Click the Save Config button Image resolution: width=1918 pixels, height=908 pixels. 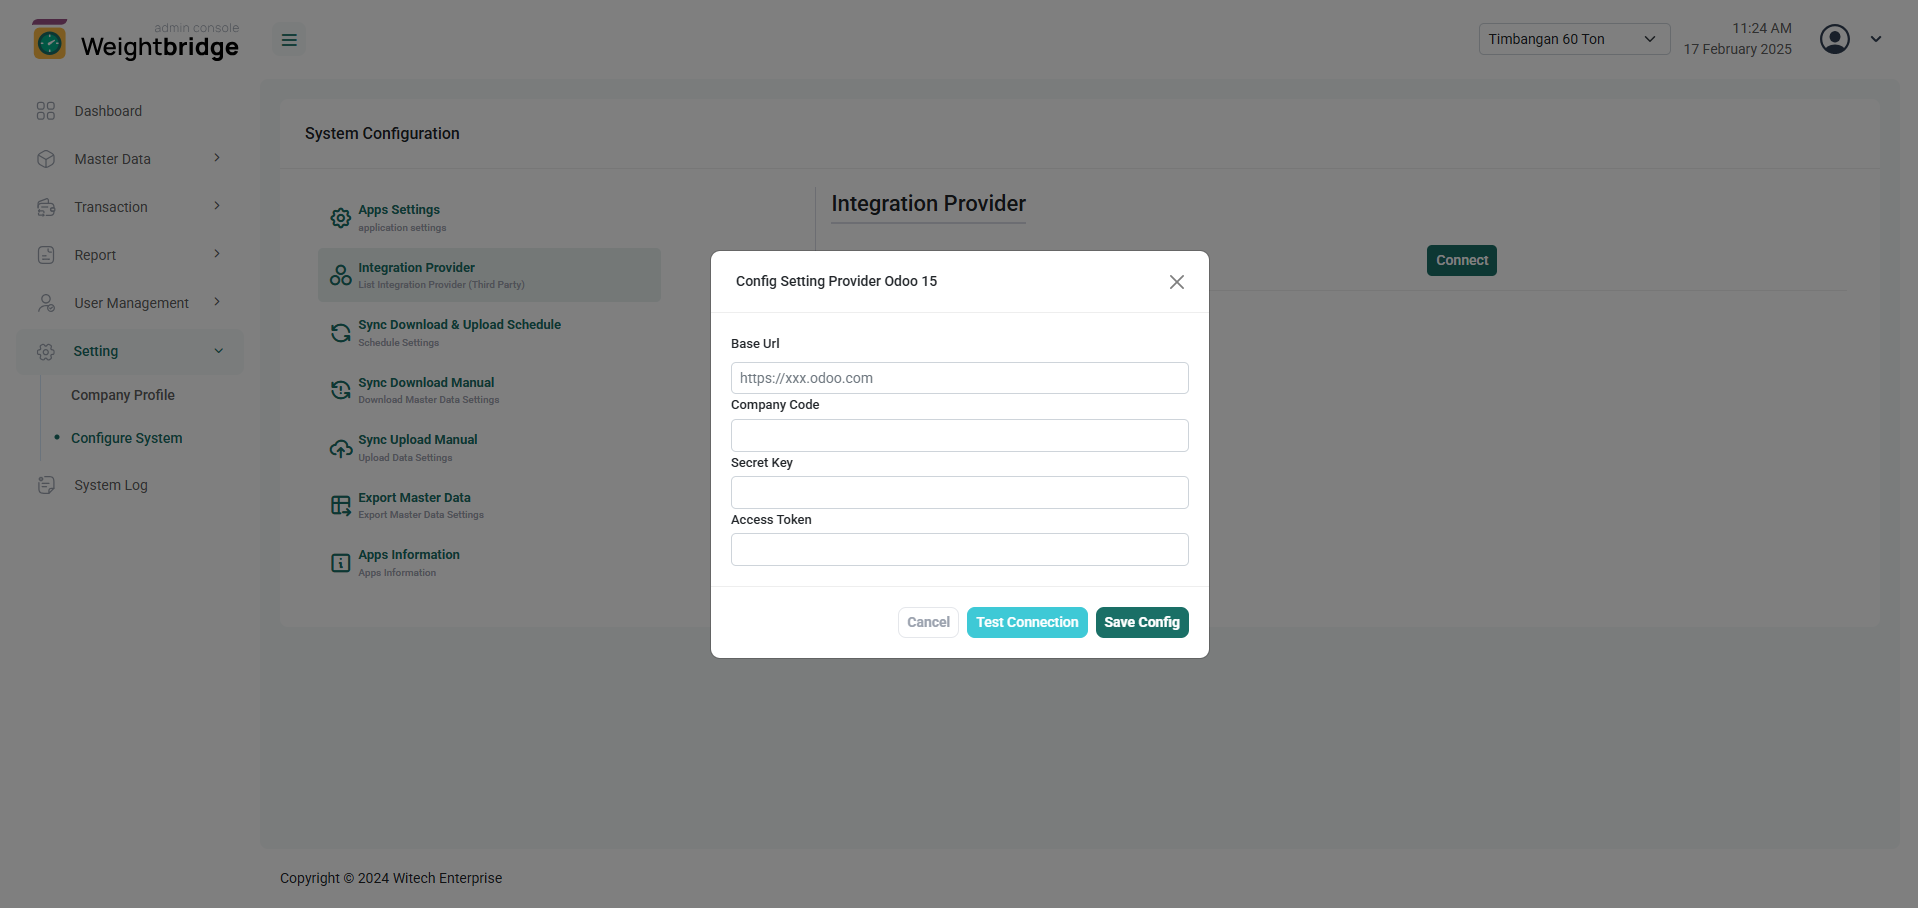pos(1141,622)
